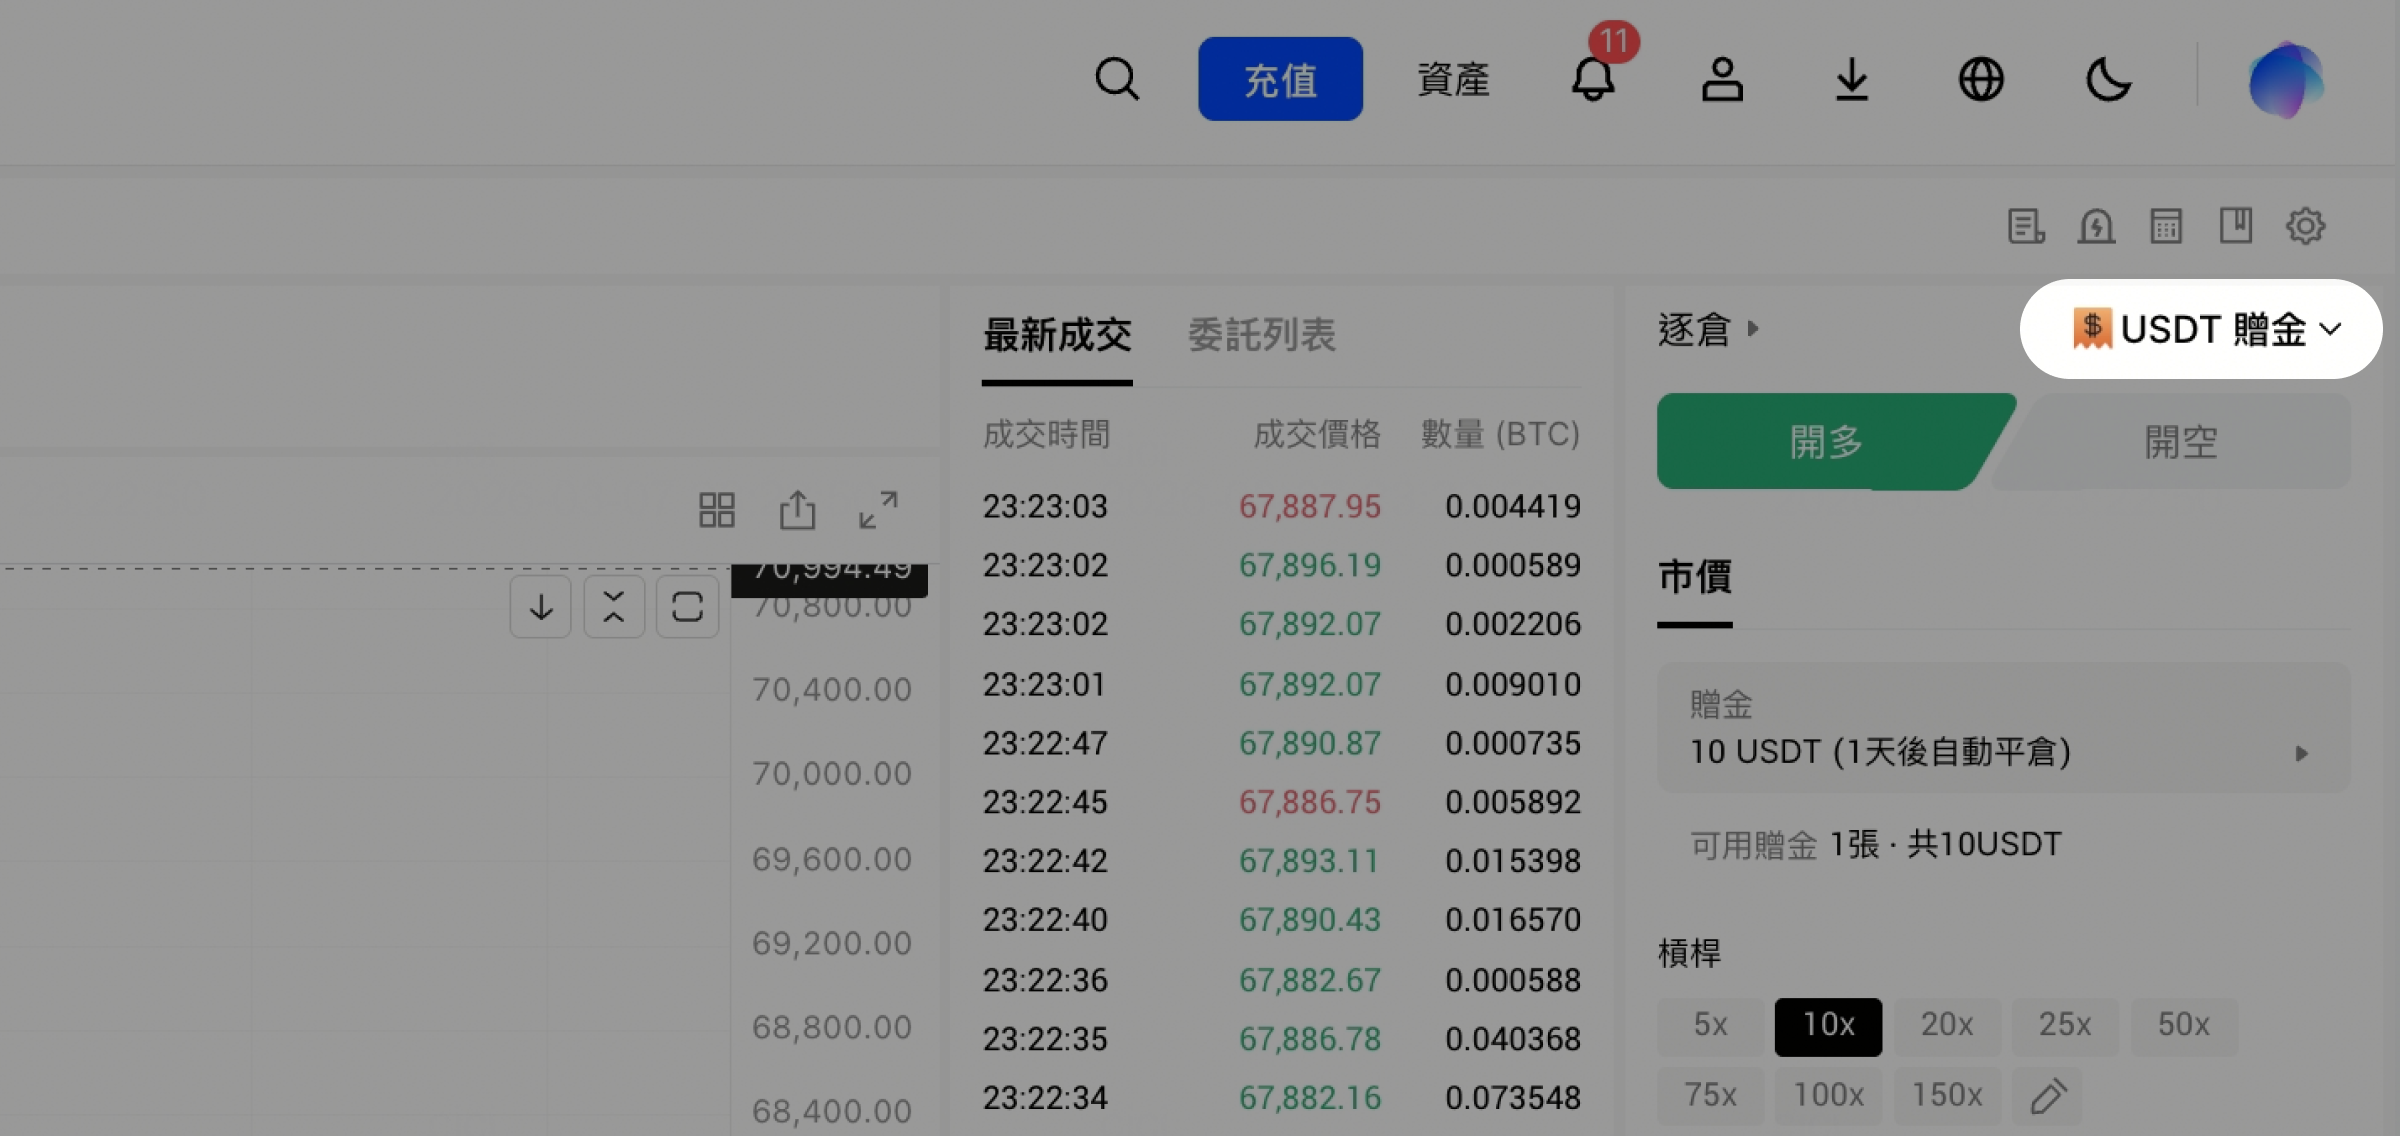Open the notifications bell
This screenshot has width=2400, height=1136.
(x=1593, y=79)
